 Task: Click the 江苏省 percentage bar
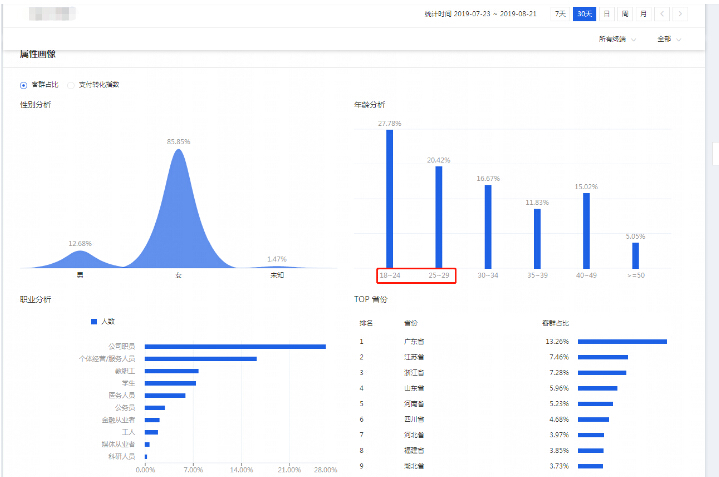pyautogui.click(x=603, y=357)
